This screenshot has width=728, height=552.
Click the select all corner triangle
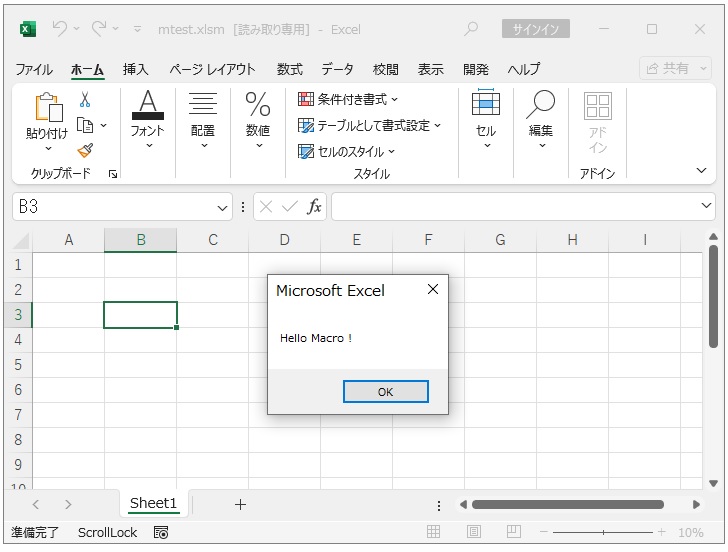point(20,240)
